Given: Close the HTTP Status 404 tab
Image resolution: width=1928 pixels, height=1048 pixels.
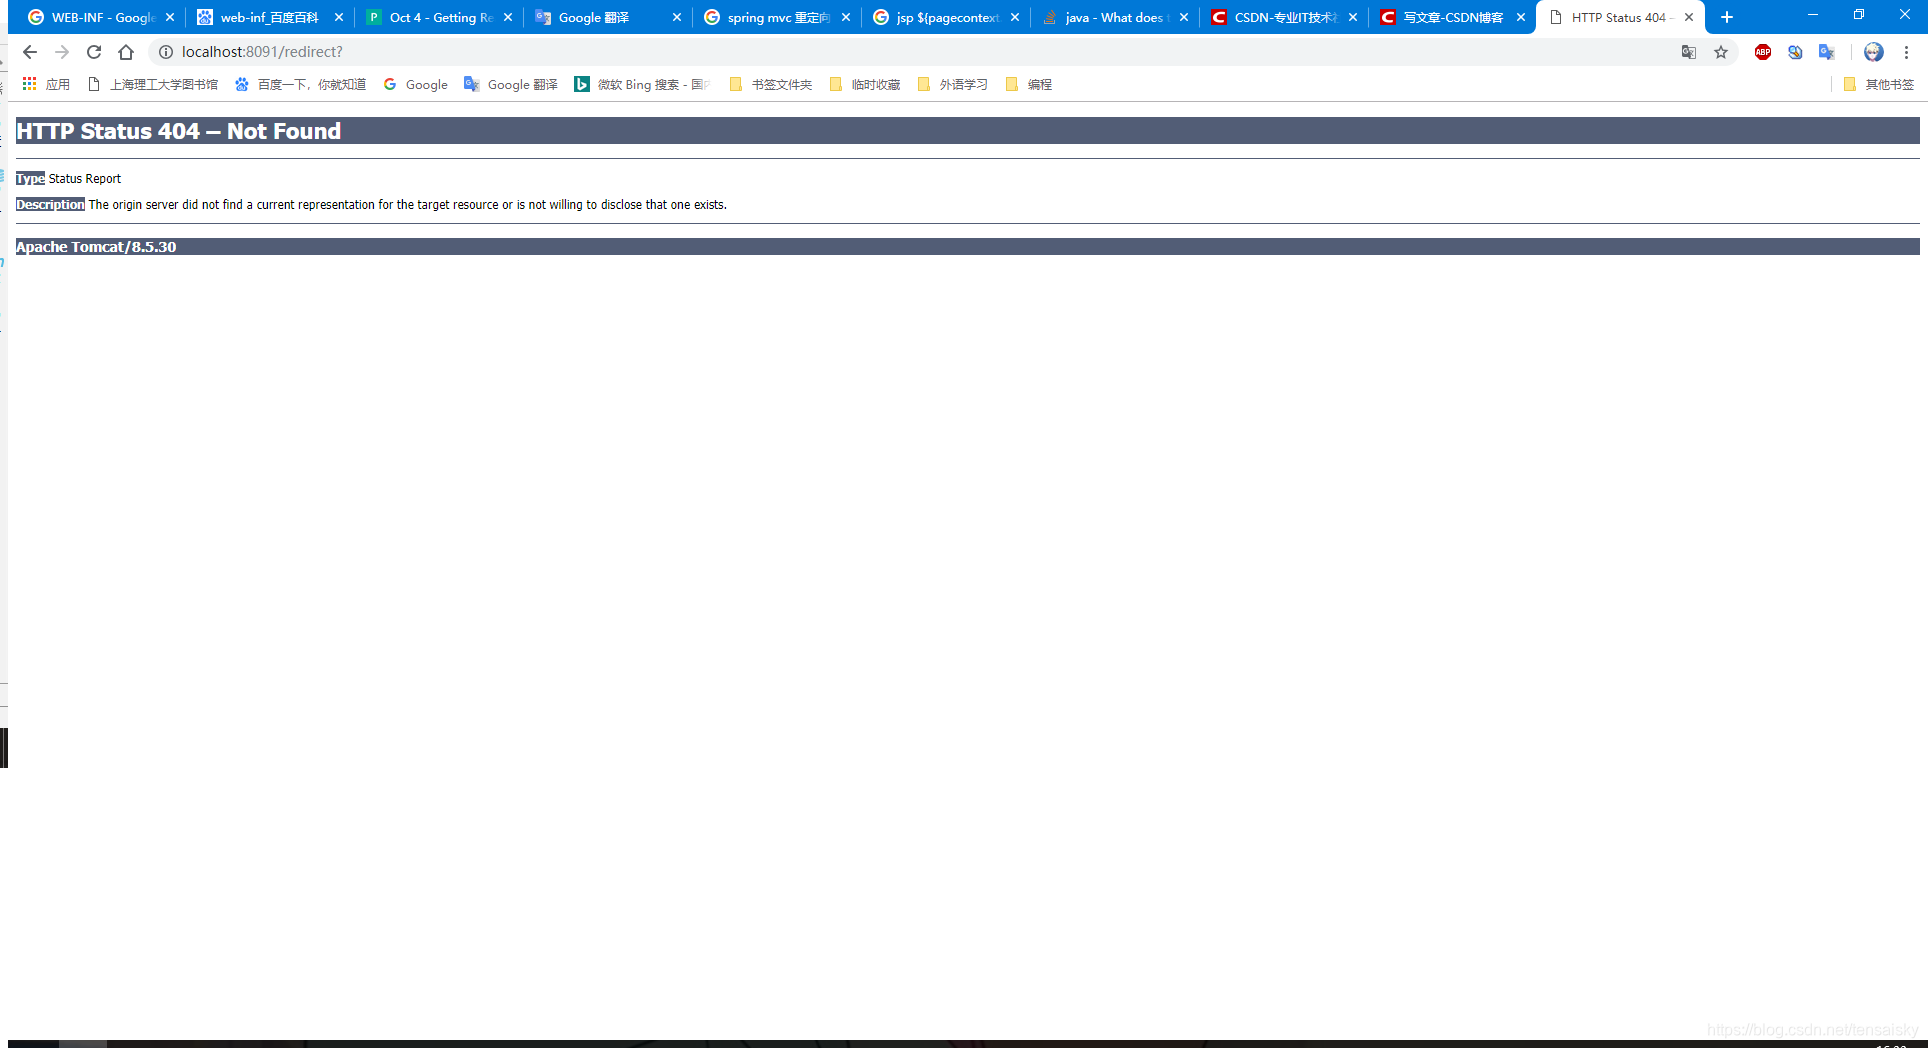Looking at the screenshot, I should (x=1689, y=17).
